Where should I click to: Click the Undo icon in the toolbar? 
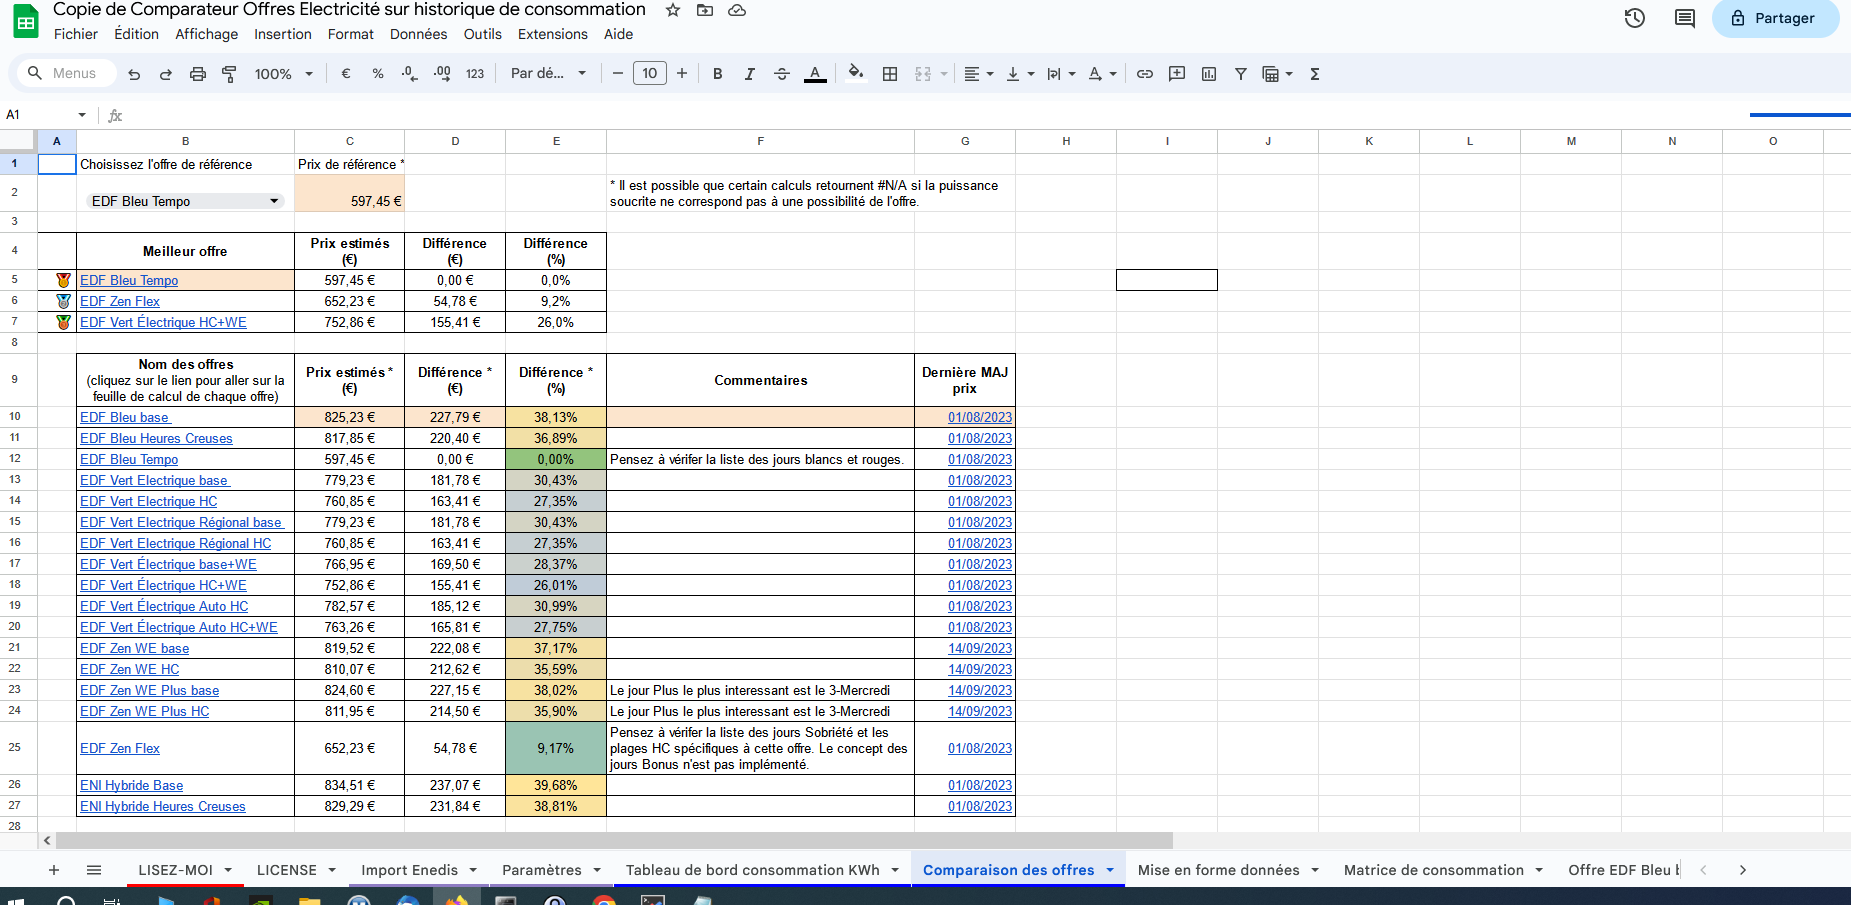tap(134, 74)
